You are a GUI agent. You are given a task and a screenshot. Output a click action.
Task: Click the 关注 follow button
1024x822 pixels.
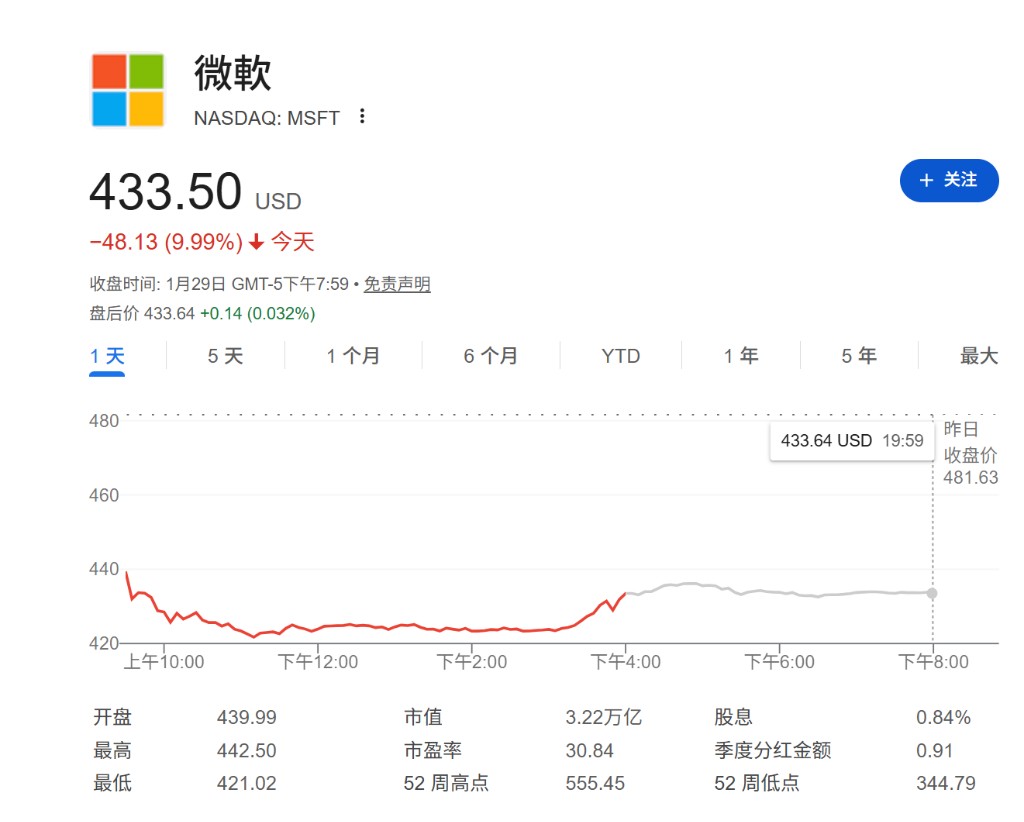(949, 180)
